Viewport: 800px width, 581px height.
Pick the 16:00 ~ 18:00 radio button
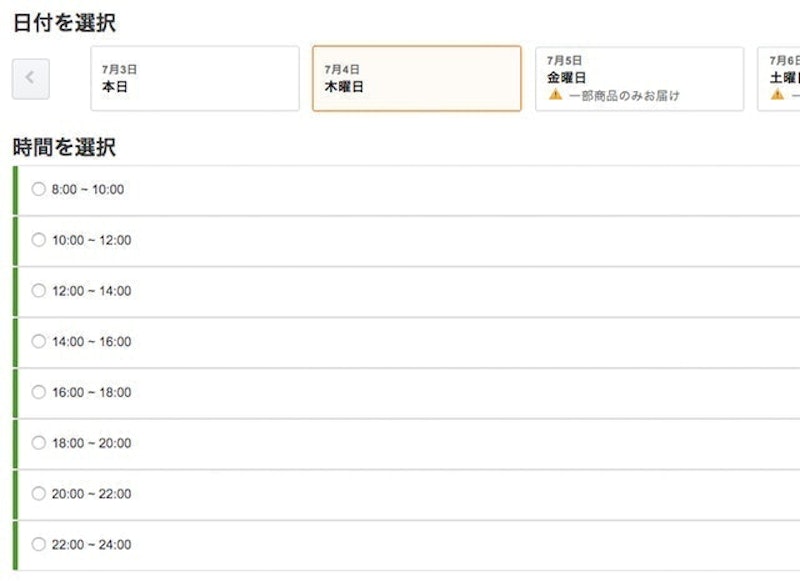(x=39, y=392)
